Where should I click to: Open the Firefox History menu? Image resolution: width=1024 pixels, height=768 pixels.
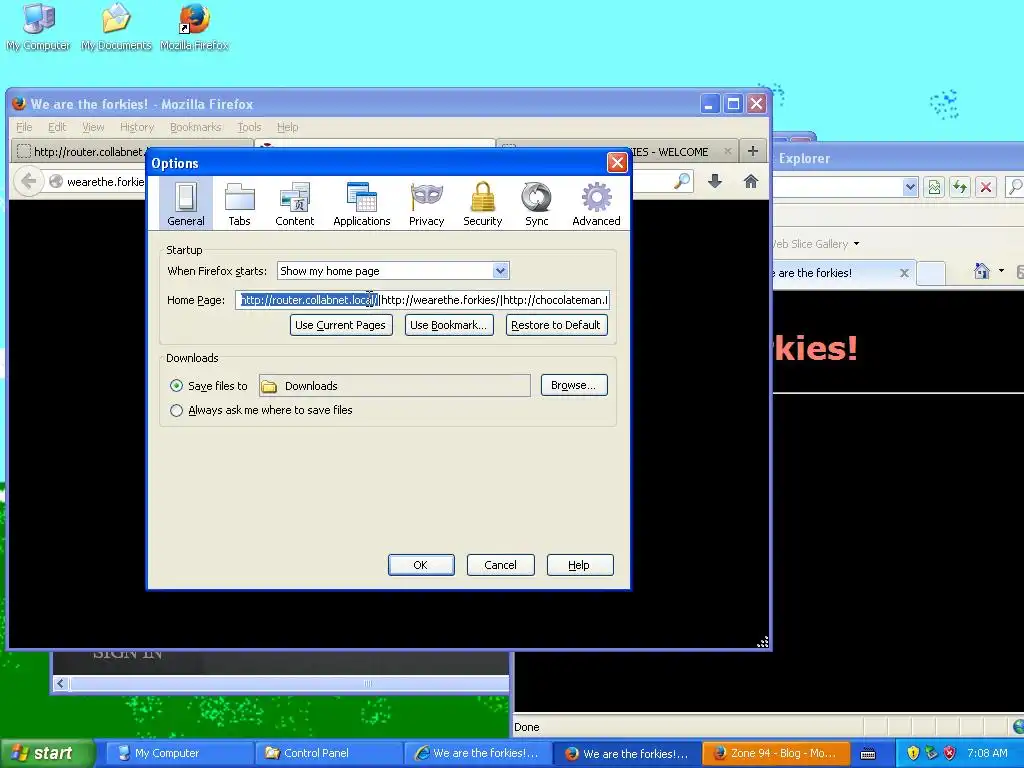coord(136,127)
